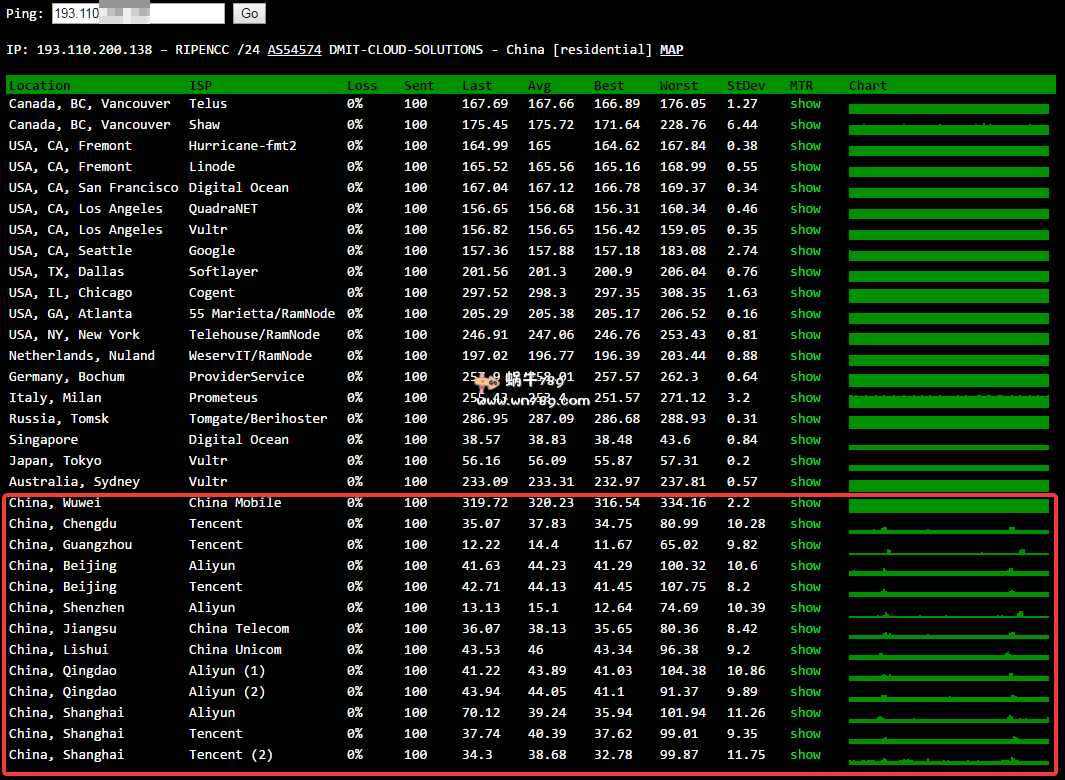Show MTR for China Wuwei China Mobile

[x=805, y=503]
